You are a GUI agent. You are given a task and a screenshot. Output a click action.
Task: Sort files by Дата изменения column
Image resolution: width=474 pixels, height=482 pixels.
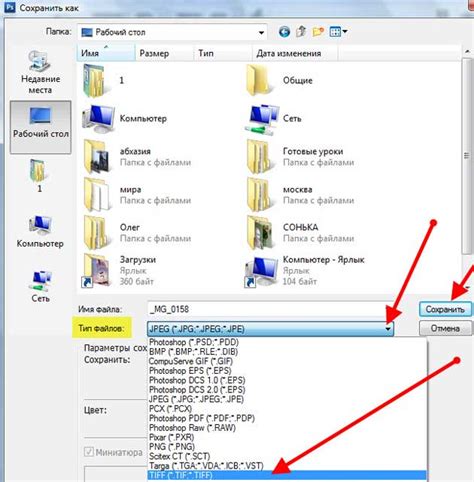coord(289,53)
